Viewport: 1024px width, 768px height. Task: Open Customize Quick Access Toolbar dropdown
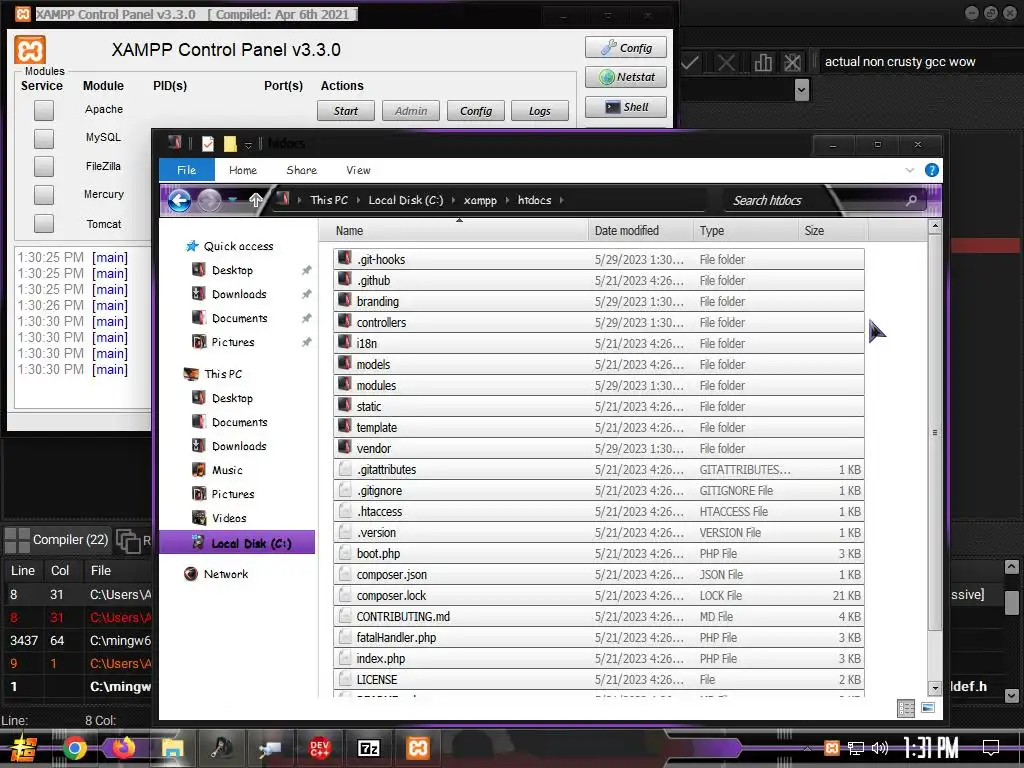pos(248,145)
